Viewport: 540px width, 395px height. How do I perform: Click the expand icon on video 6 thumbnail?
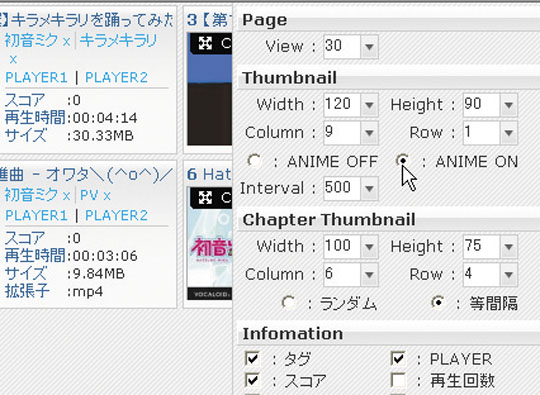205,198
